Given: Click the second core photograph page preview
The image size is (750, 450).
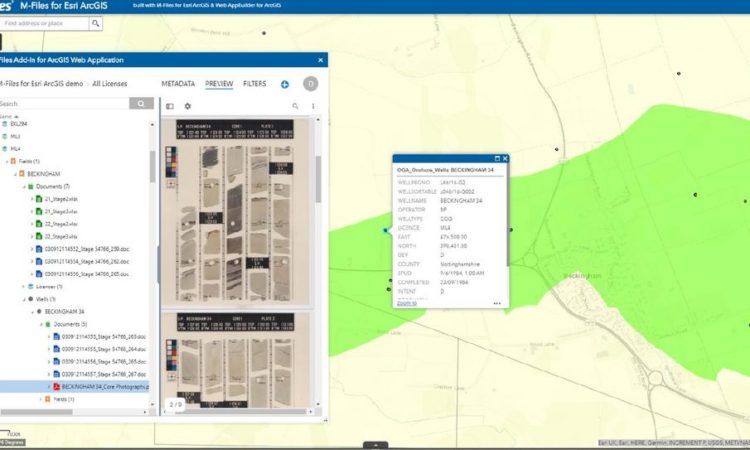Looking at the screenshot, I should point(237,360).
